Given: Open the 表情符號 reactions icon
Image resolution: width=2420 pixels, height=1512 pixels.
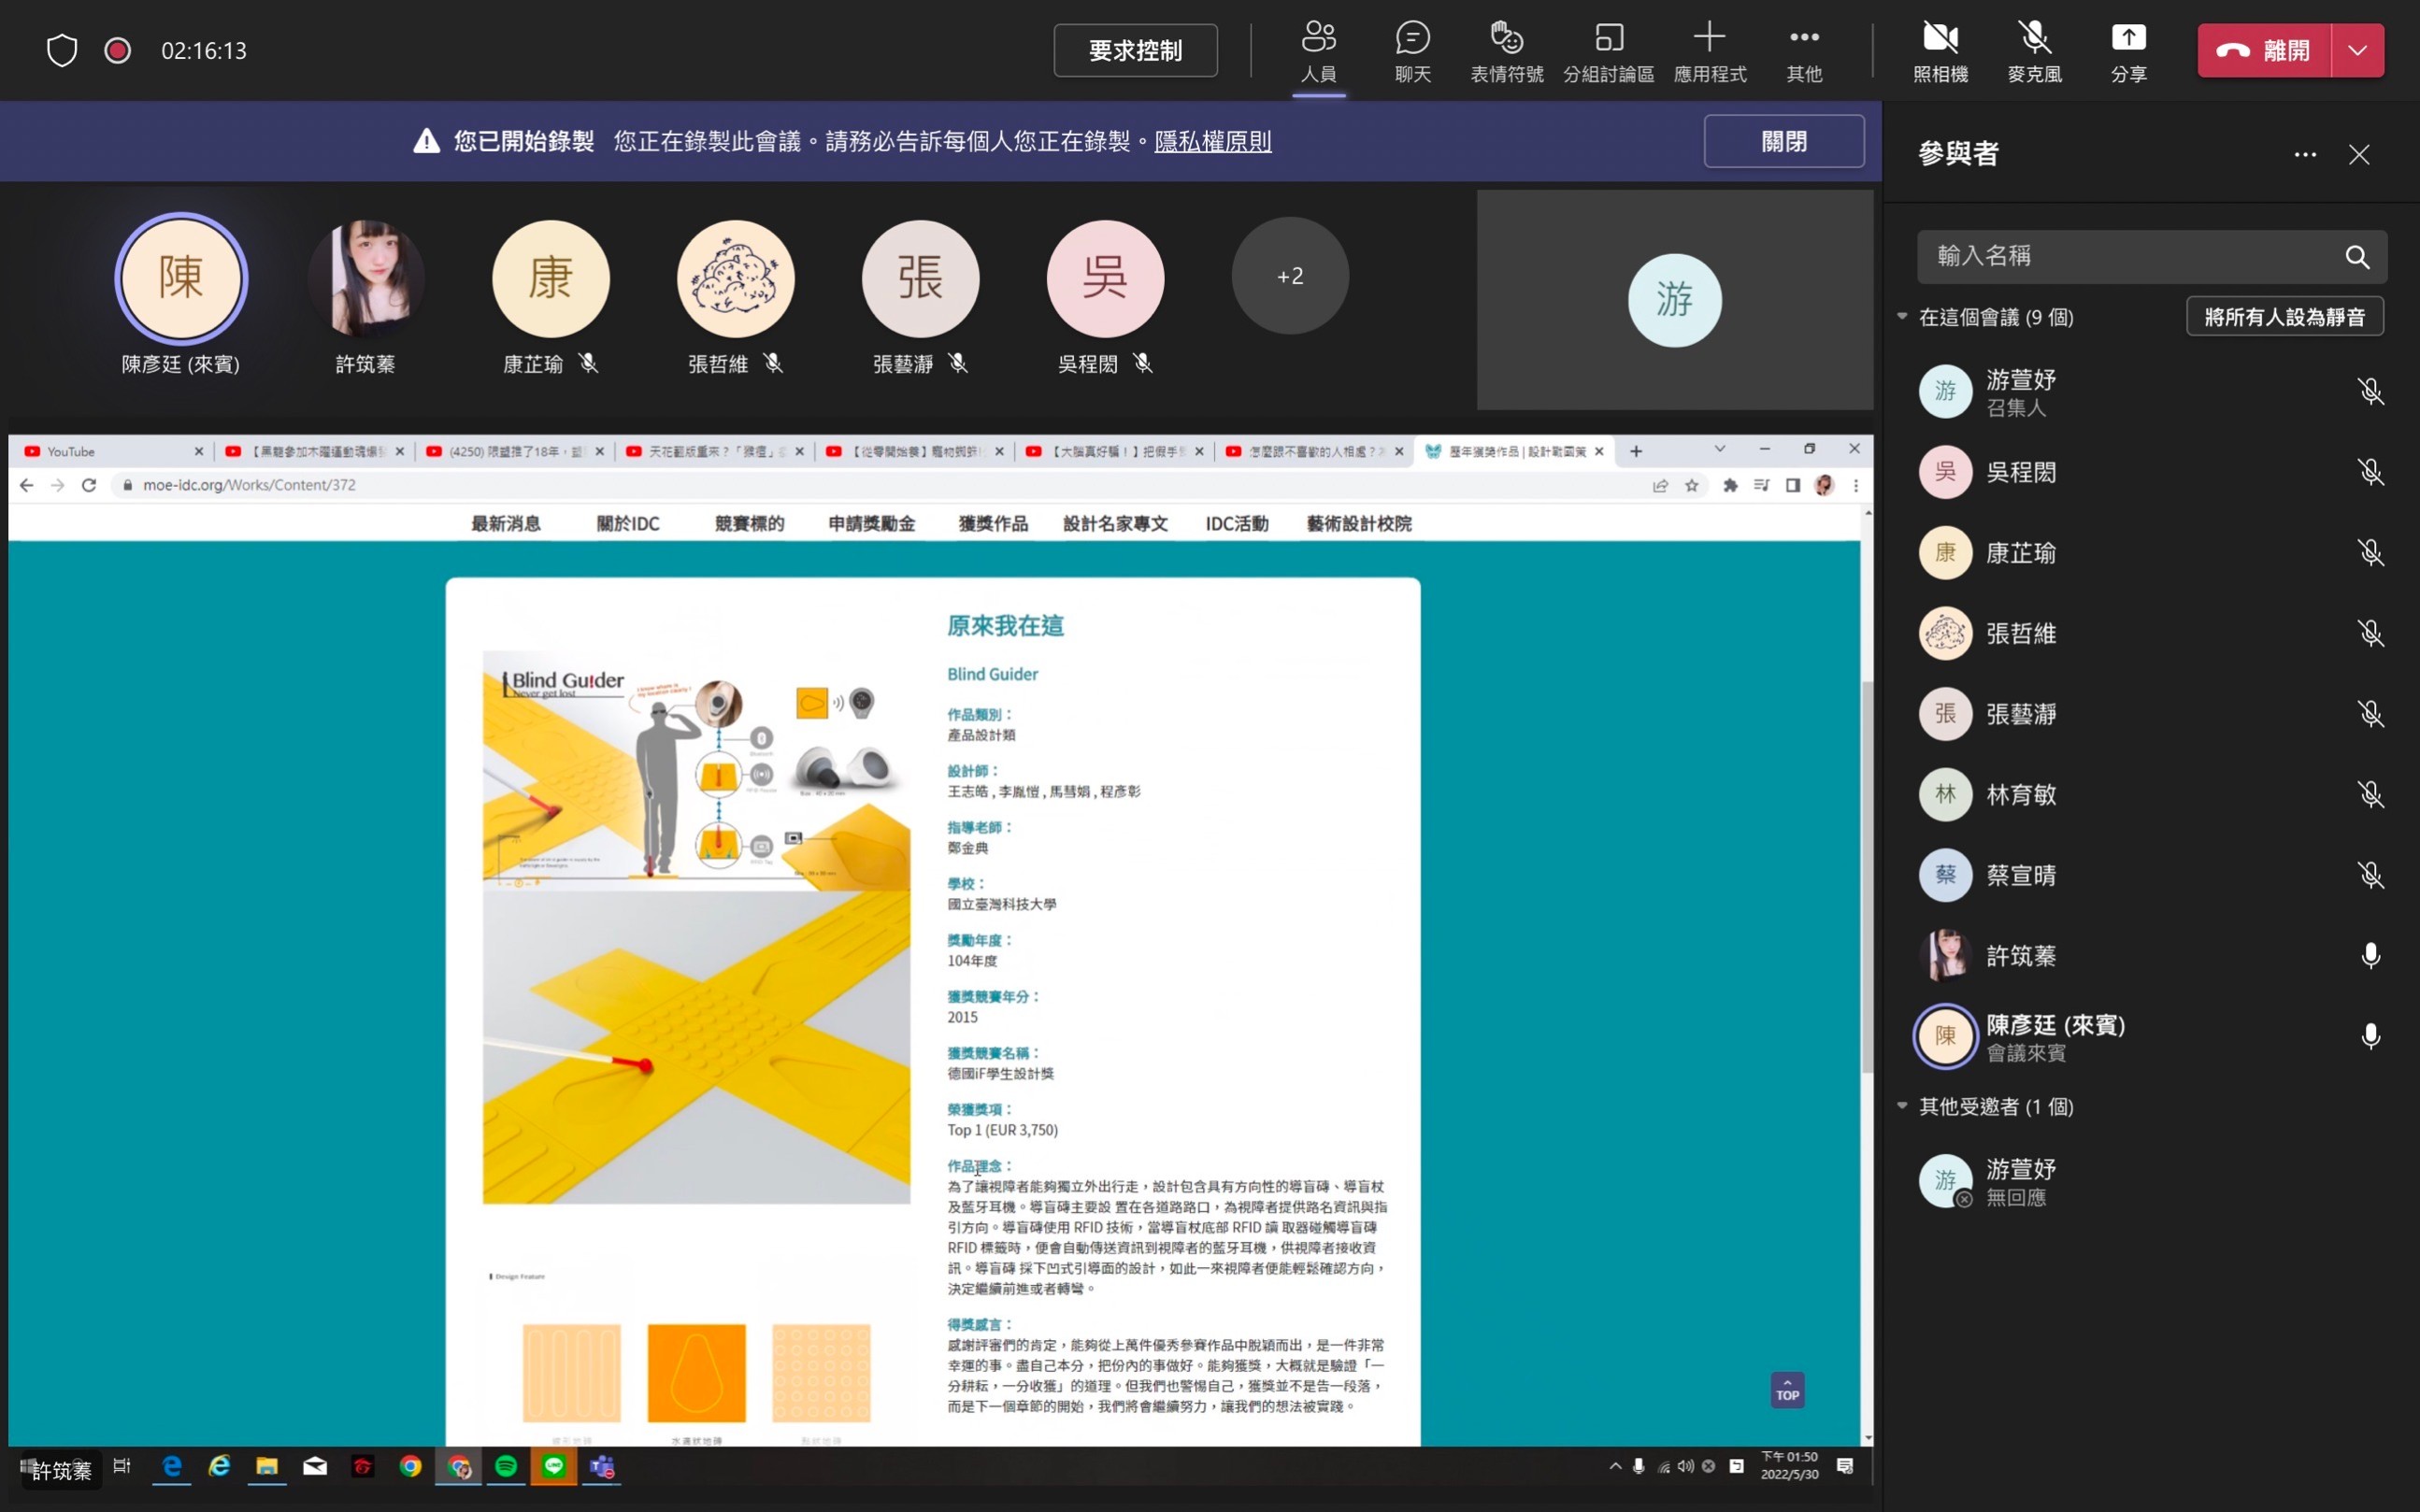Looking at the screenshot, I should coord(1506,50).
